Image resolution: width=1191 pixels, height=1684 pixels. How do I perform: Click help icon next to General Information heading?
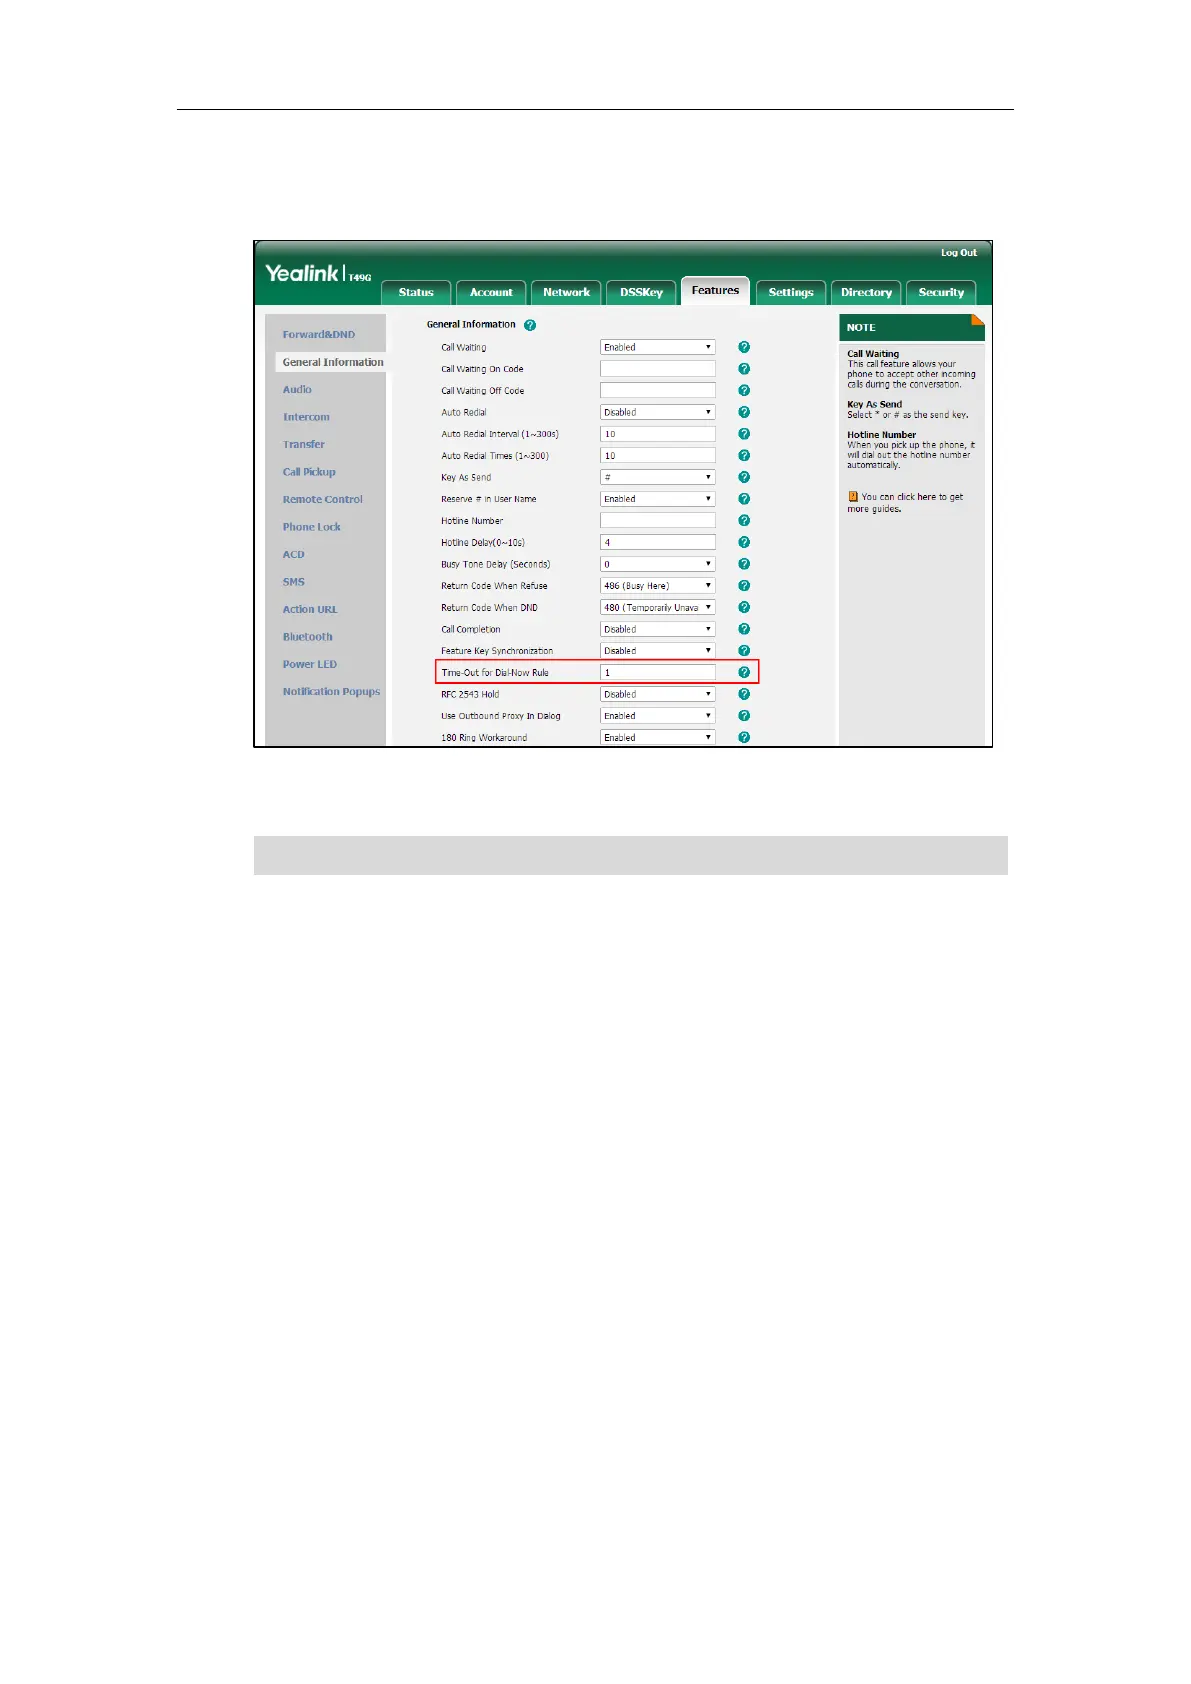530,325
